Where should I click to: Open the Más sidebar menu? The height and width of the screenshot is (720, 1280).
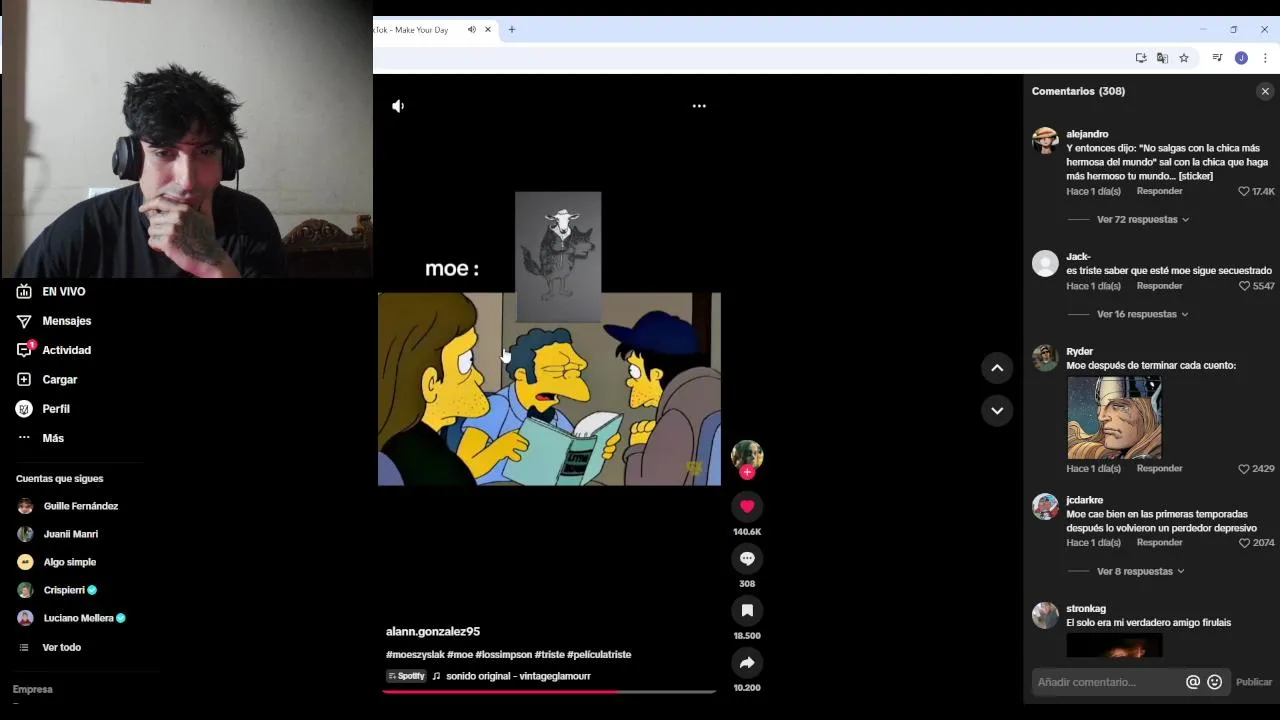coord(40,438)
